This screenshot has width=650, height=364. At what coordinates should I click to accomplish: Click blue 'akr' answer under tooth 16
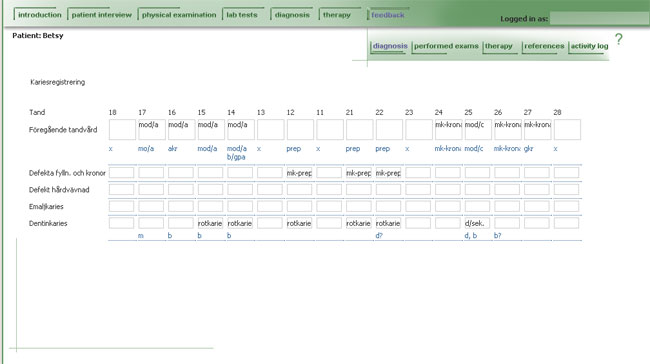tap(172, 148)
